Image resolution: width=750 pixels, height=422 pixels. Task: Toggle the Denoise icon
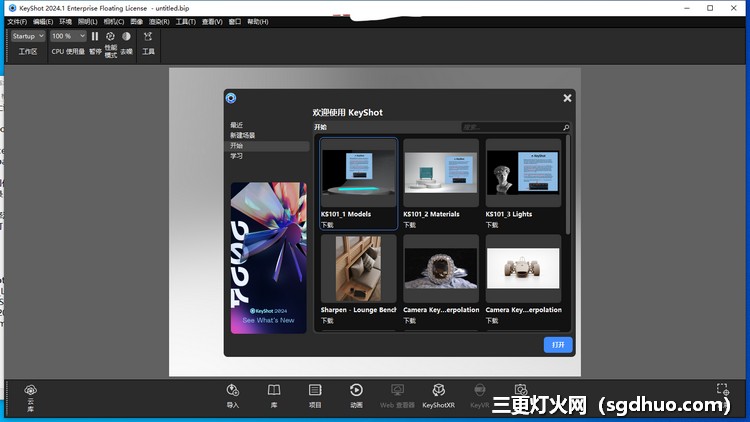point(126,36)
